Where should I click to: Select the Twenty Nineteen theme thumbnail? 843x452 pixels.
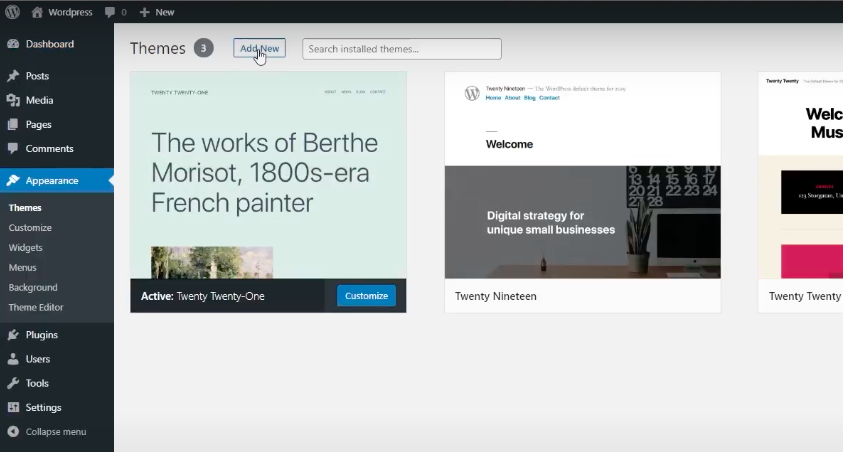tap(582, 175)
